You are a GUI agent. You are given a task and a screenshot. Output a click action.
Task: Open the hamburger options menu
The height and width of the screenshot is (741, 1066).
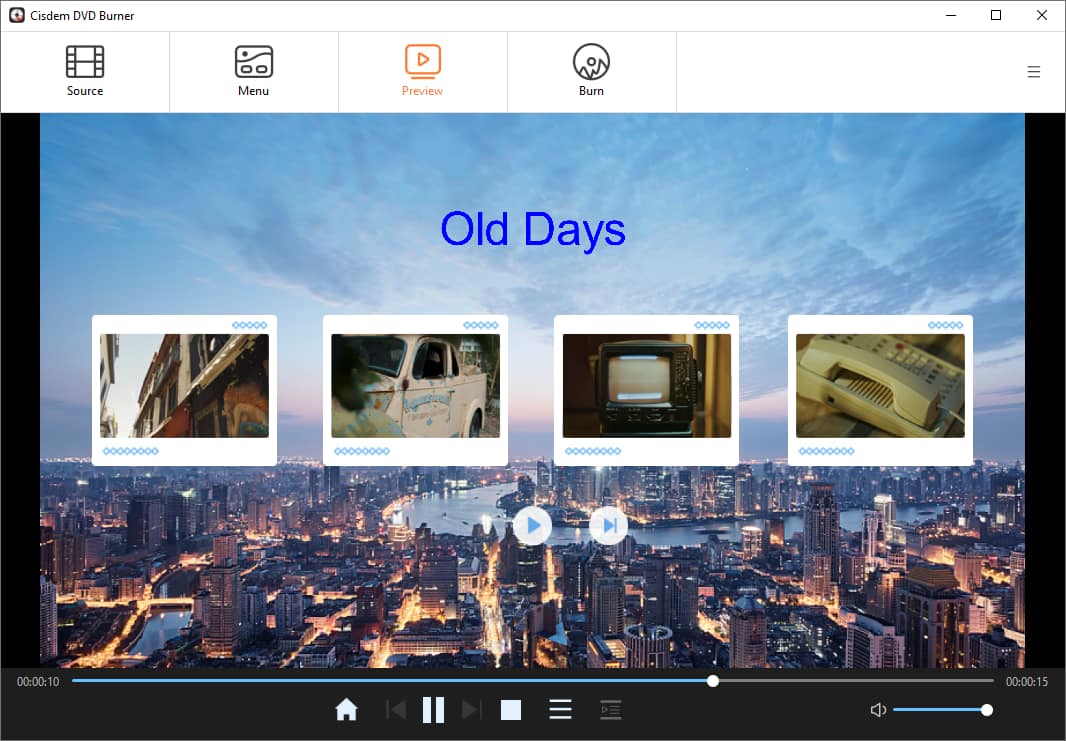click(x=1034, y=72)
